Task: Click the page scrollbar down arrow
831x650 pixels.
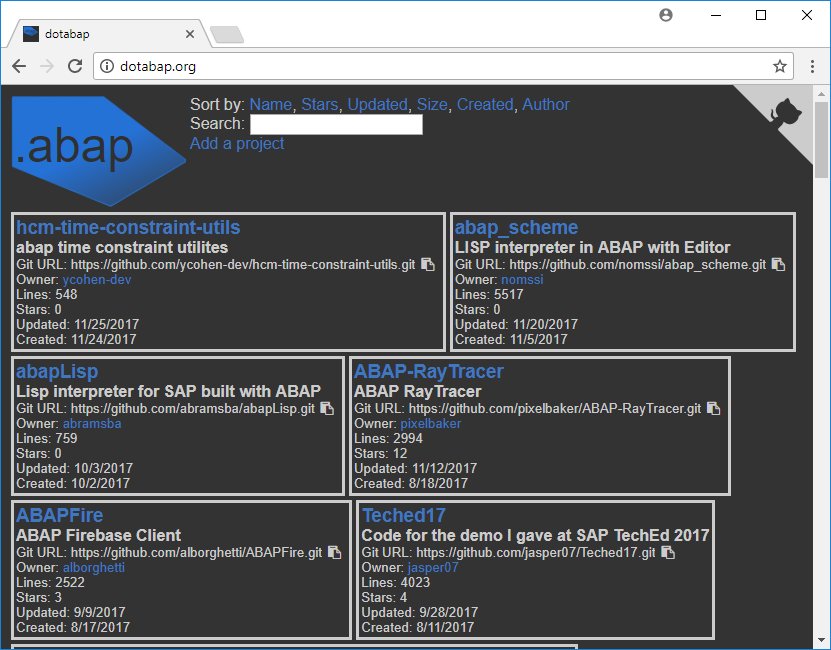Action: [x=821, y=640]
